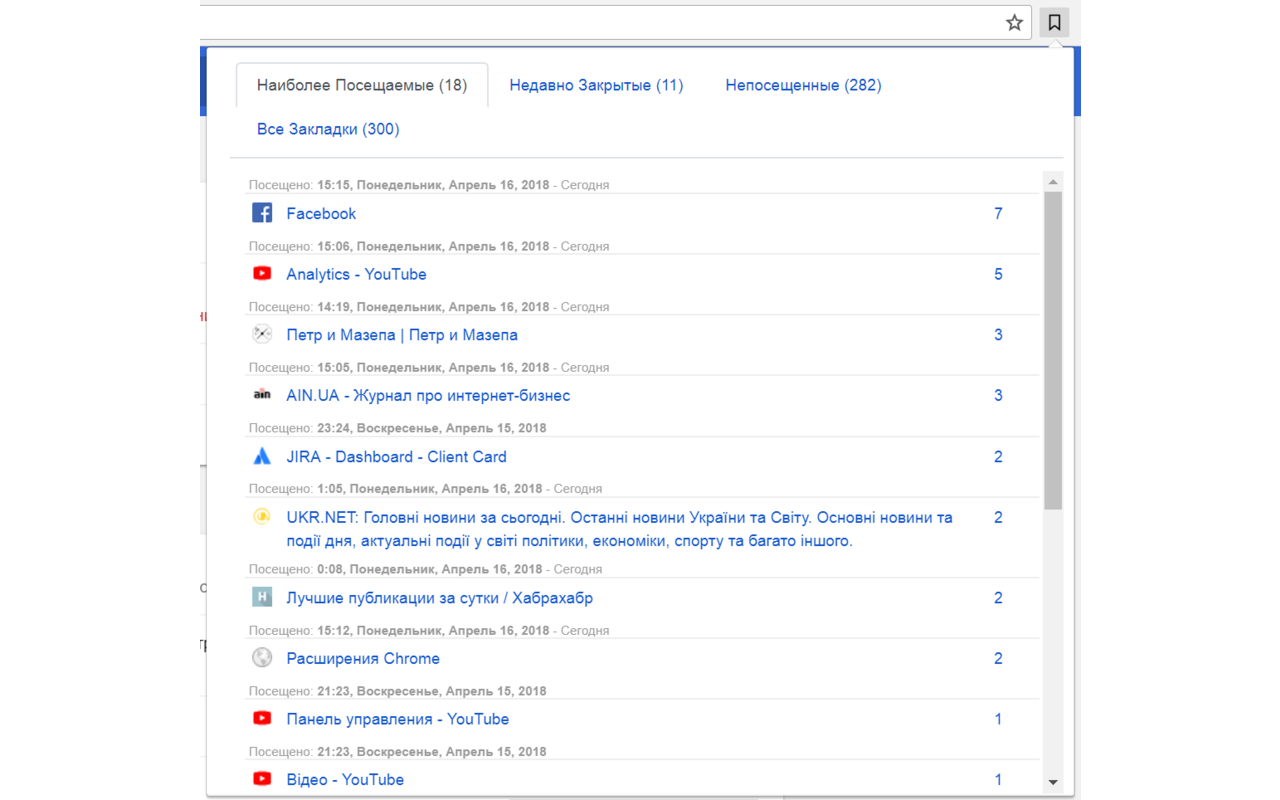The height and width of the screenshot is (800, 1280).
Task: Click the Посещено 15:15 timestamp above Facebook
Action: [429, 185]
